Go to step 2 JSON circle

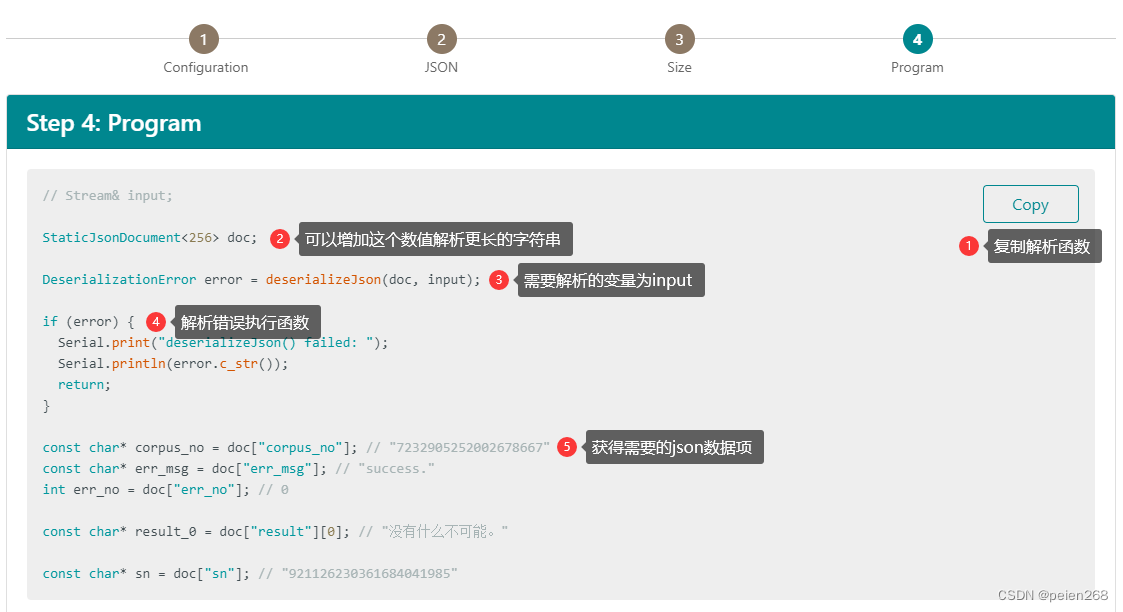(x=441, y=39)
